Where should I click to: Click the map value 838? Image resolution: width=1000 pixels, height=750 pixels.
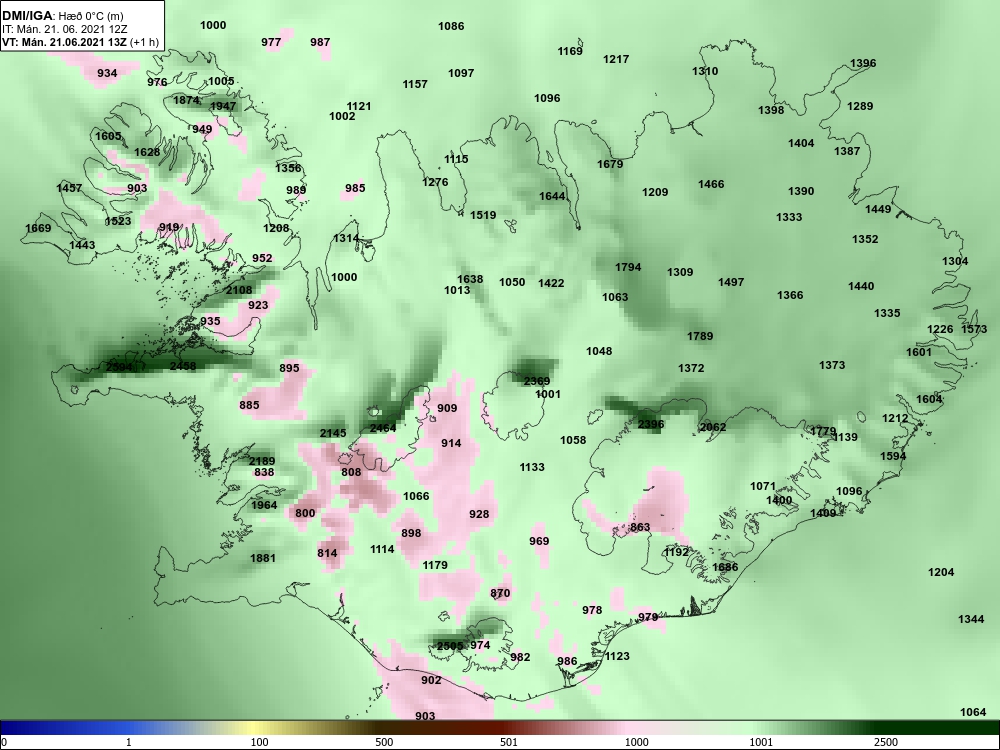(x=264, y=473)
